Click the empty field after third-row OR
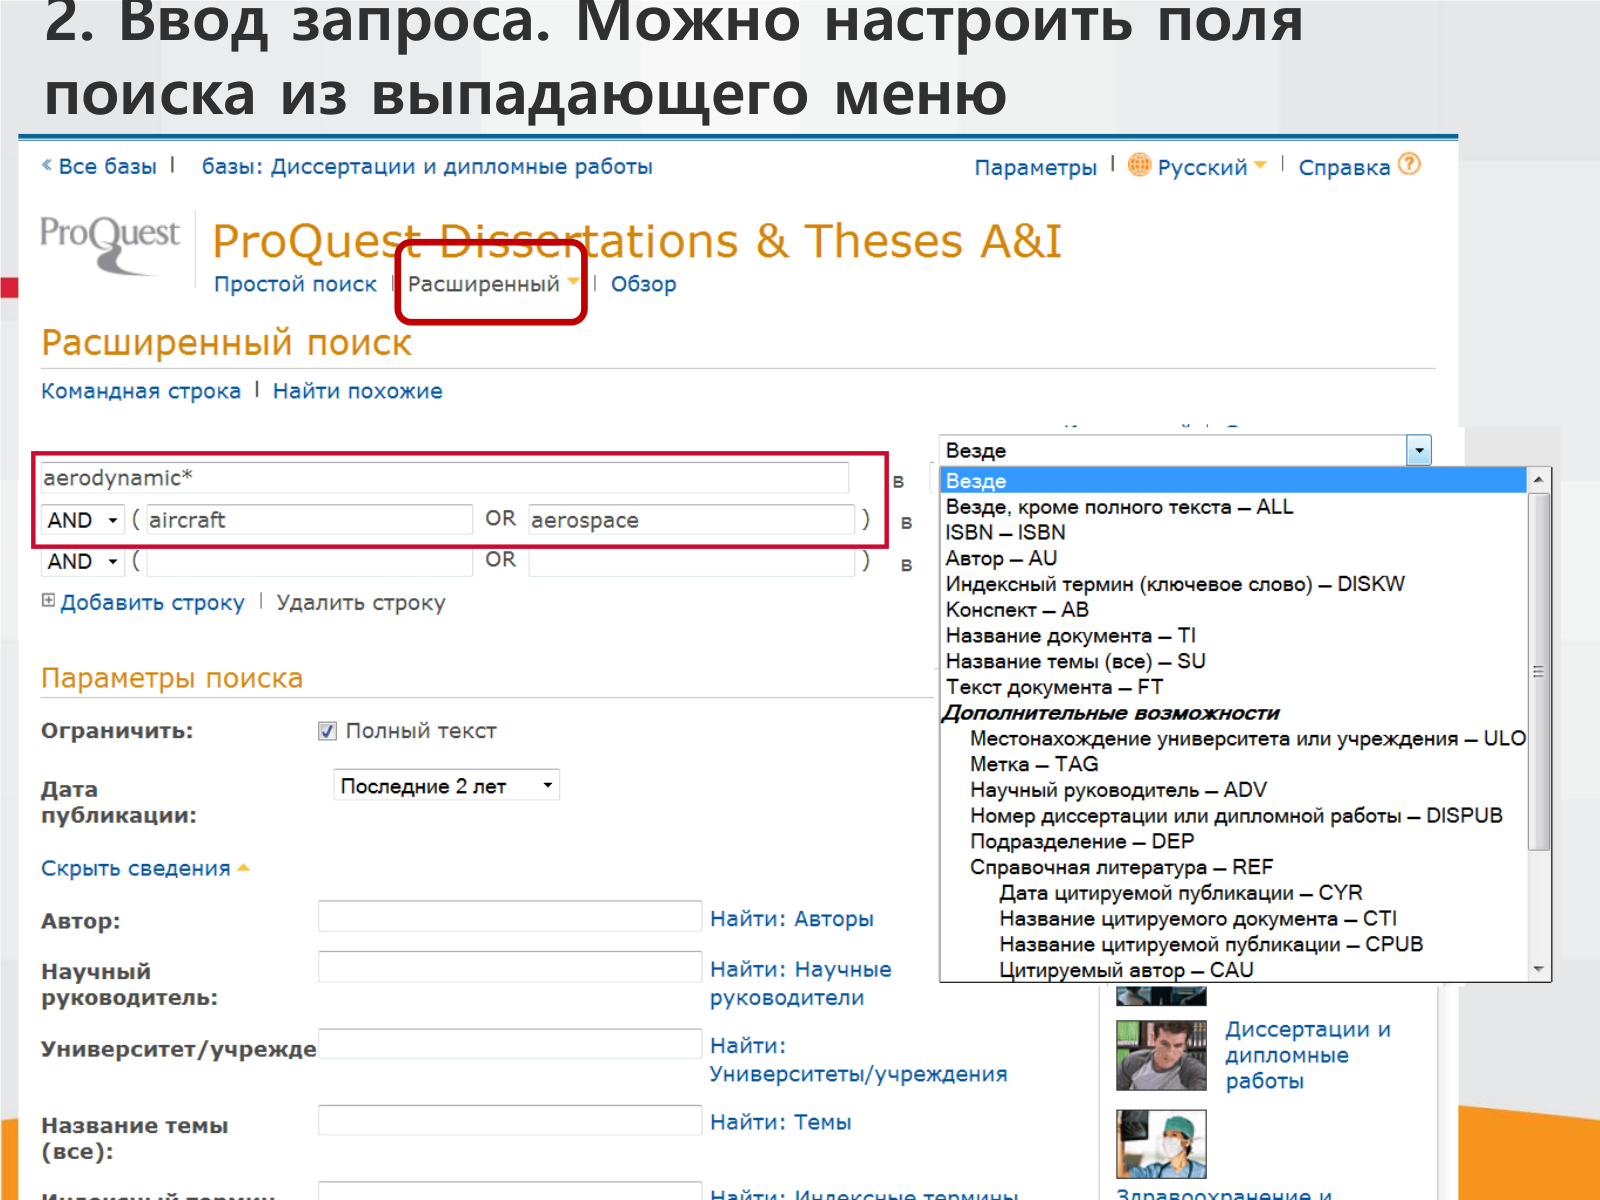The width and height of the screenshot is (1600, 1200). 692,561
